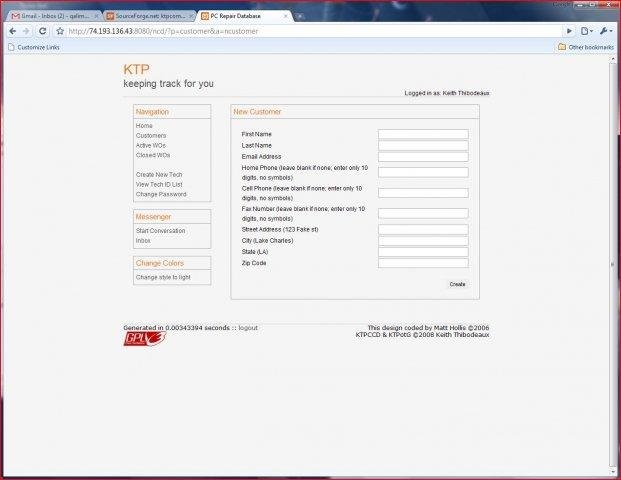Screen dimensions: 621x480
Task: Click the KTP site title
Action: (136, 69)
